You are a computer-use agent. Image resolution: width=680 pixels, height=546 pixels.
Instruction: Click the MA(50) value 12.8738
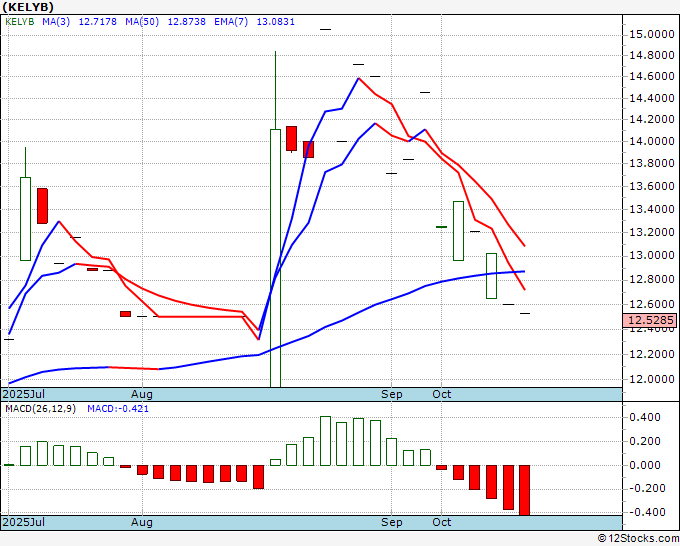click(186, 21)
